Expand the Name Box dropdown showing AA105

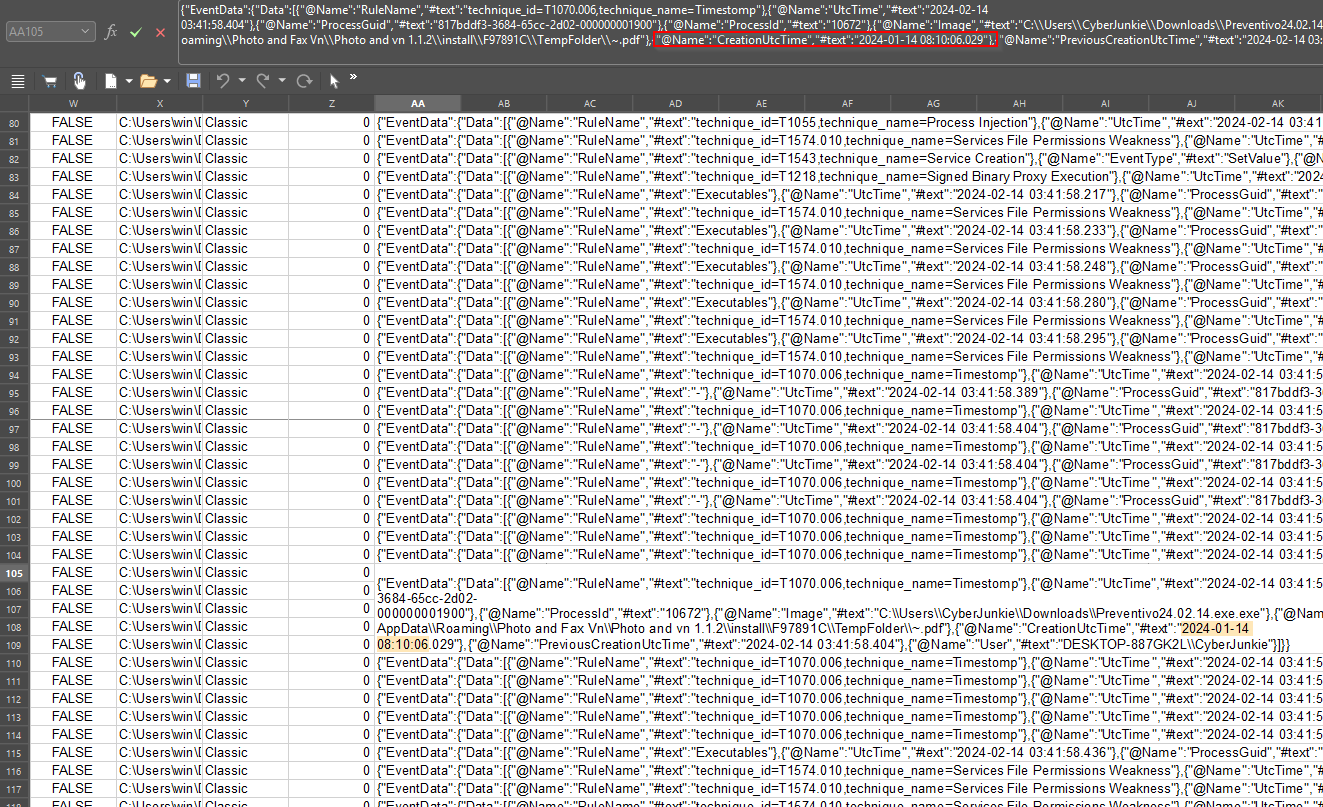87,32
